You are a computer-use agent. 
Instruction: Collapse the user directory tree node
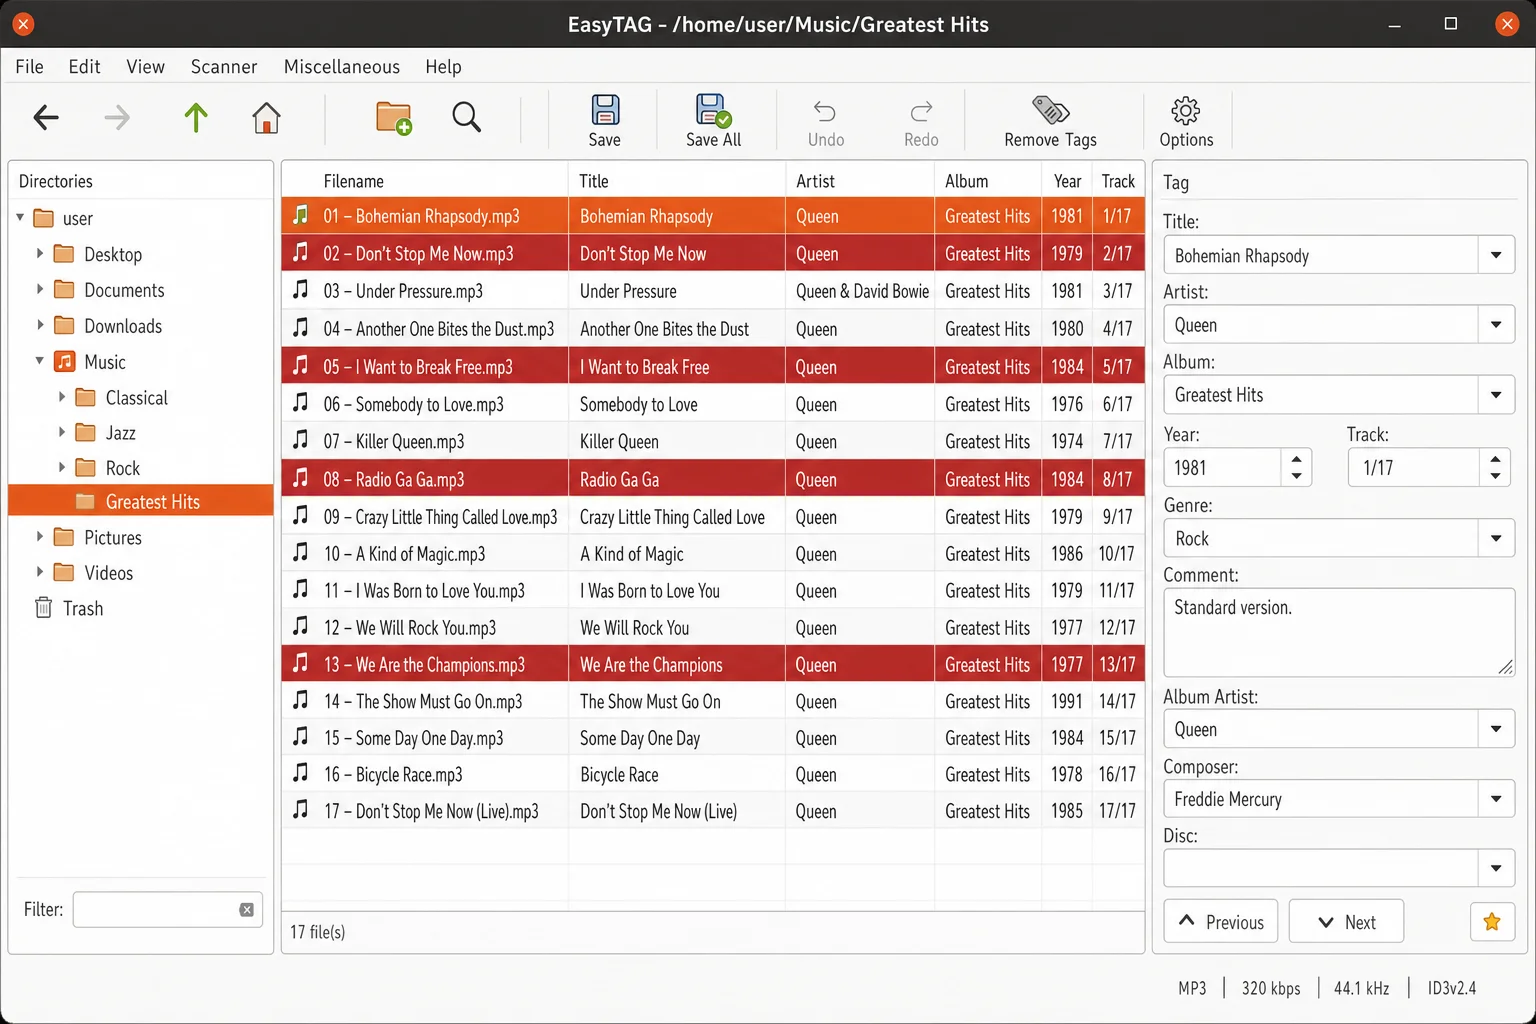pos(20,217)
